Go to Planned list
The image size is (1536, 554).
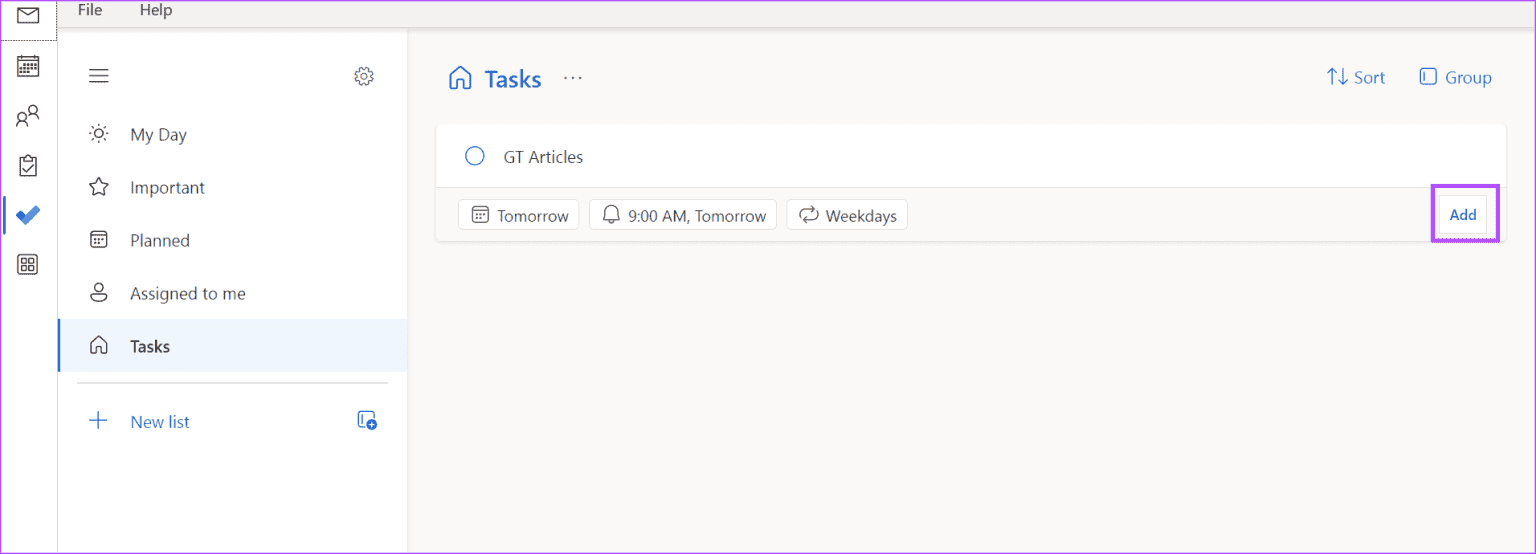click(x=232, y=241)
